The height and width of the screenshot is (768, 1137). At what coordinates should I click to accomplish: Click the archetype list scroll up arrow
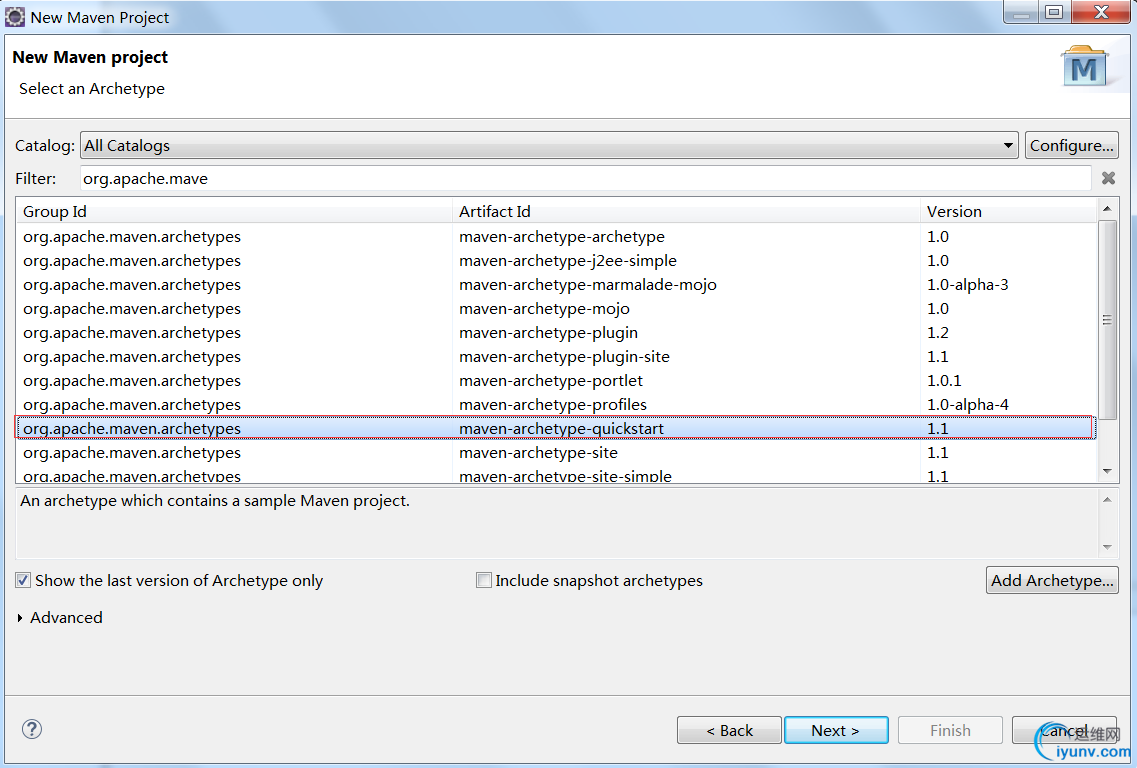[1107, 209]
